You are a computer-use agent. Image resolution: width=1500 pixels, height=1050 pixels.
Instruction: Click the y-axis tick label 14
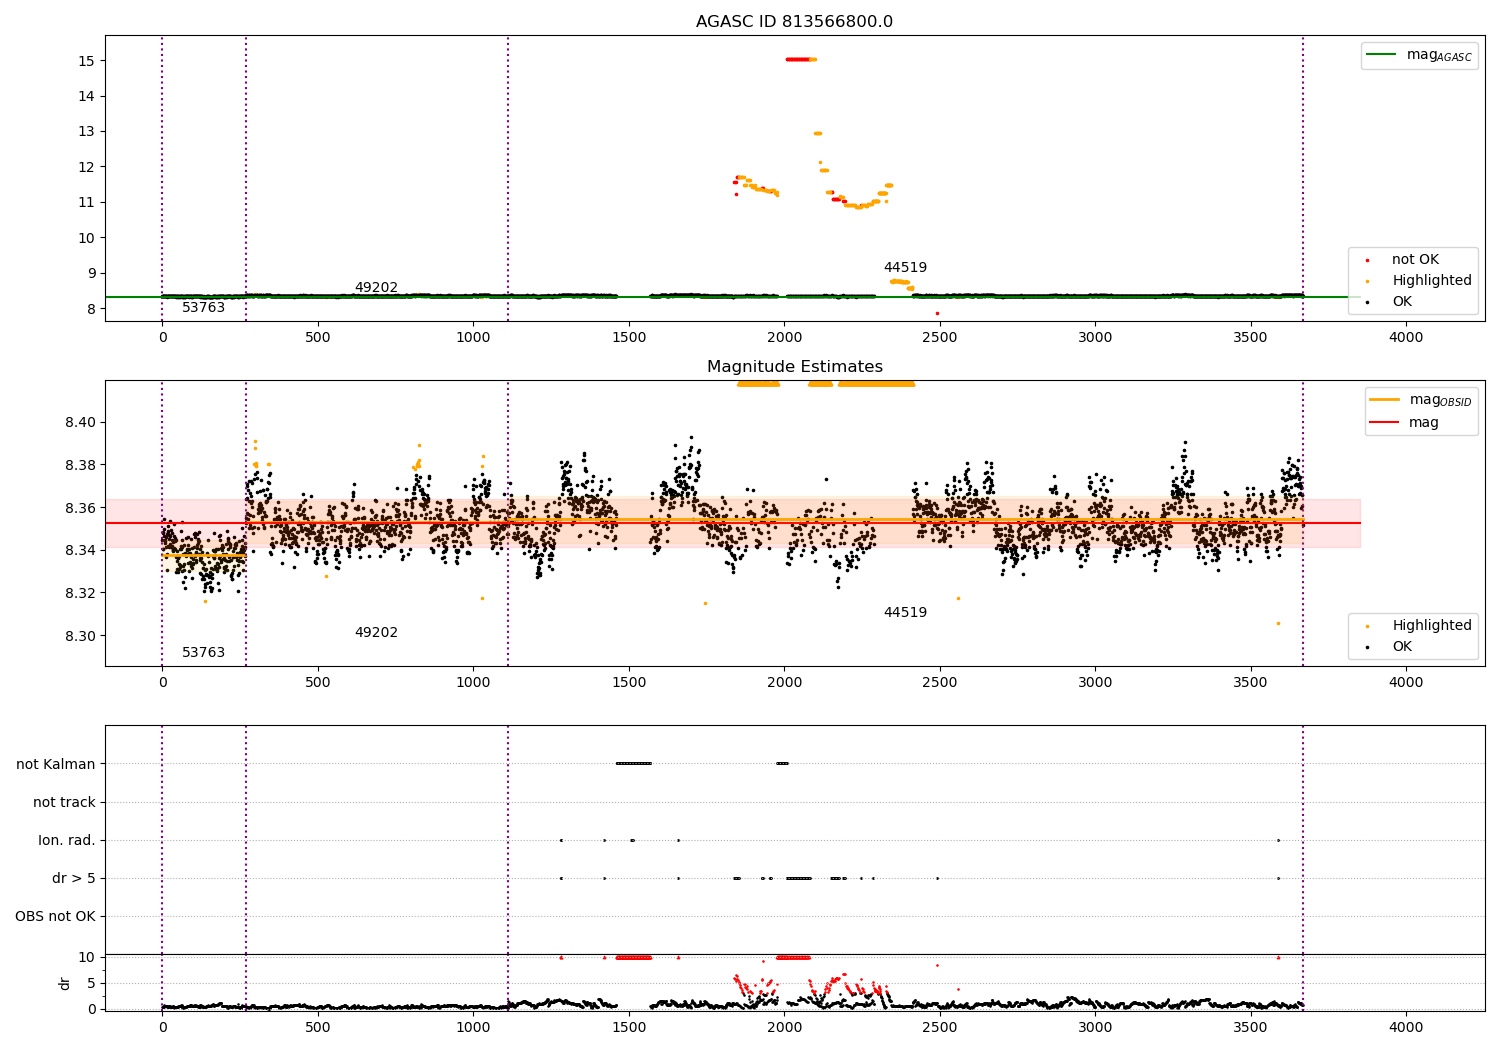[87, 96]
